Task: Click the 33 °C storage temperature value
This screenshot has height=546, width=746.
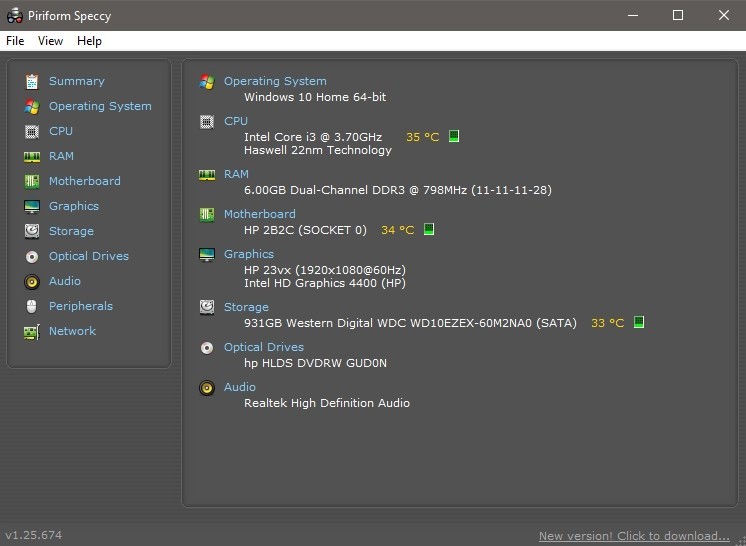Action: (608, 323)
